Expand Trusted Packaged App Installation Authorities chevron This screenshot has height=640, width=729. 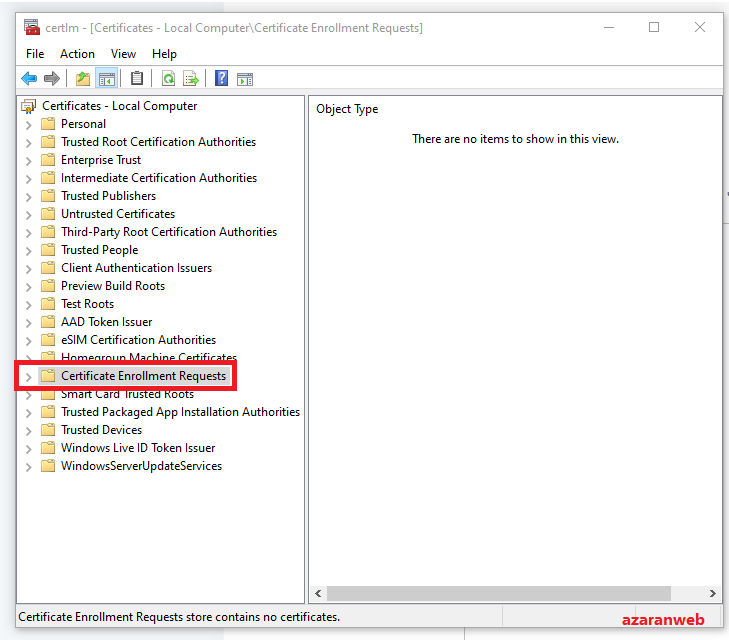tap(28, 413)
